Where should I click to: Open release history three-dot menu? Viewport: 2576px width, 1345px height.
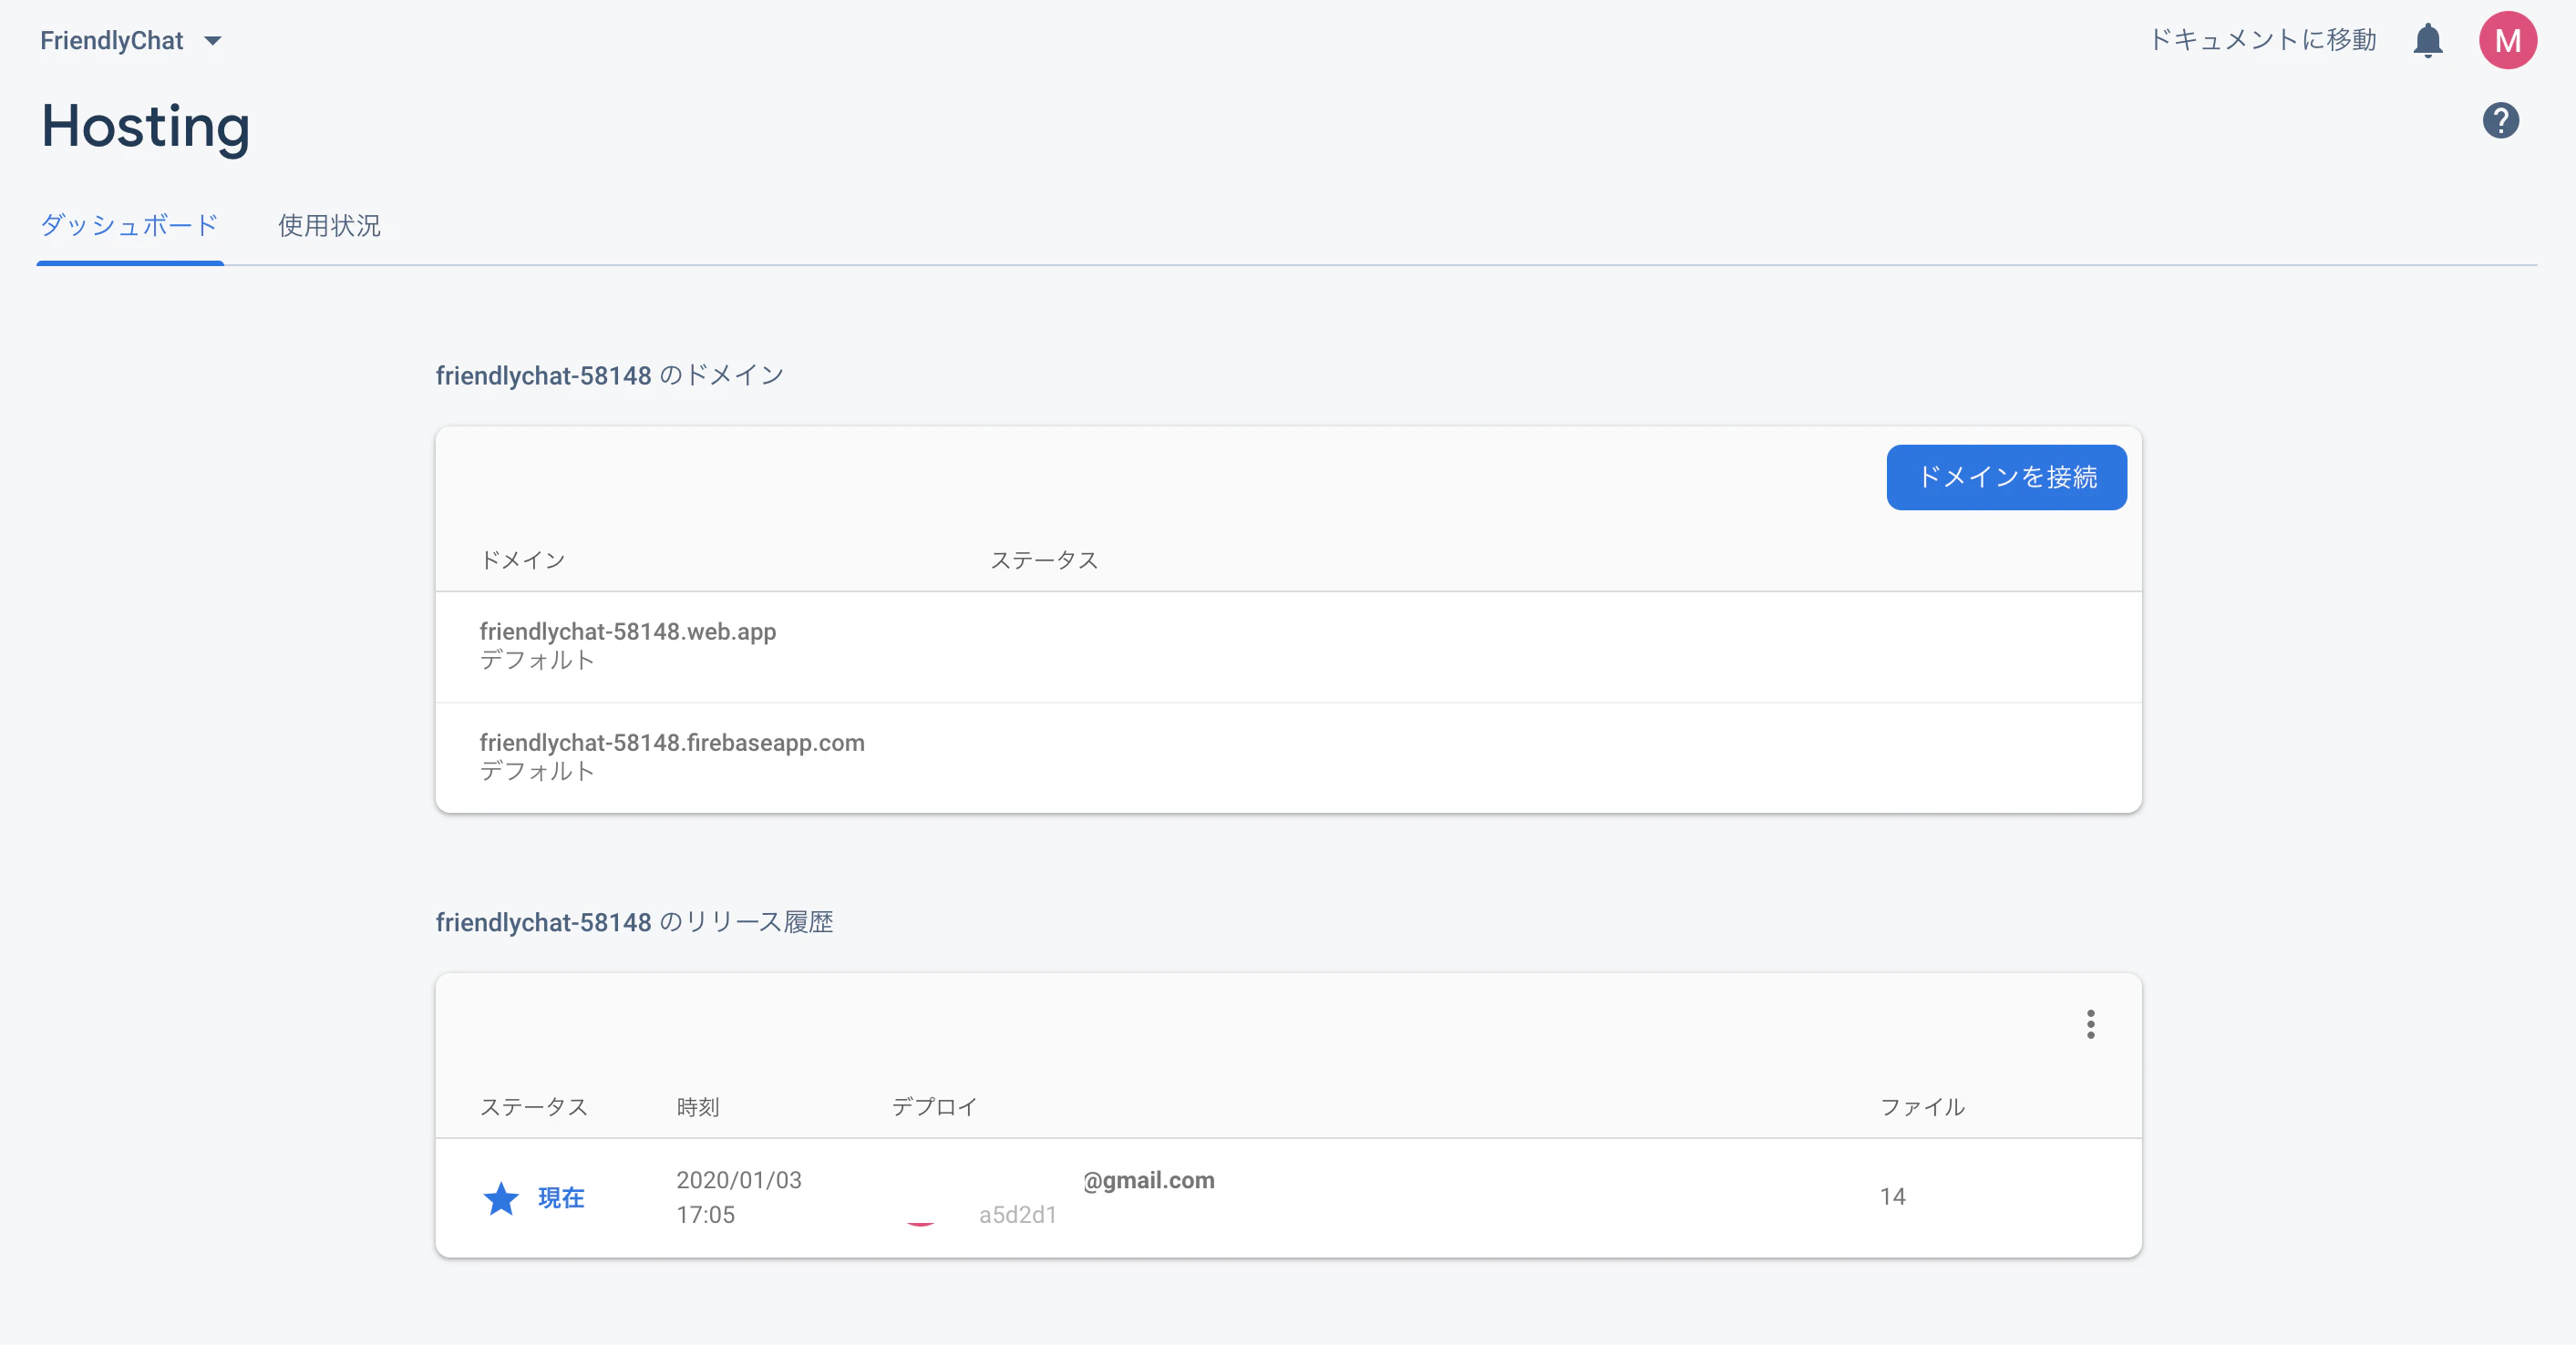click(x=2090, y=1024)
